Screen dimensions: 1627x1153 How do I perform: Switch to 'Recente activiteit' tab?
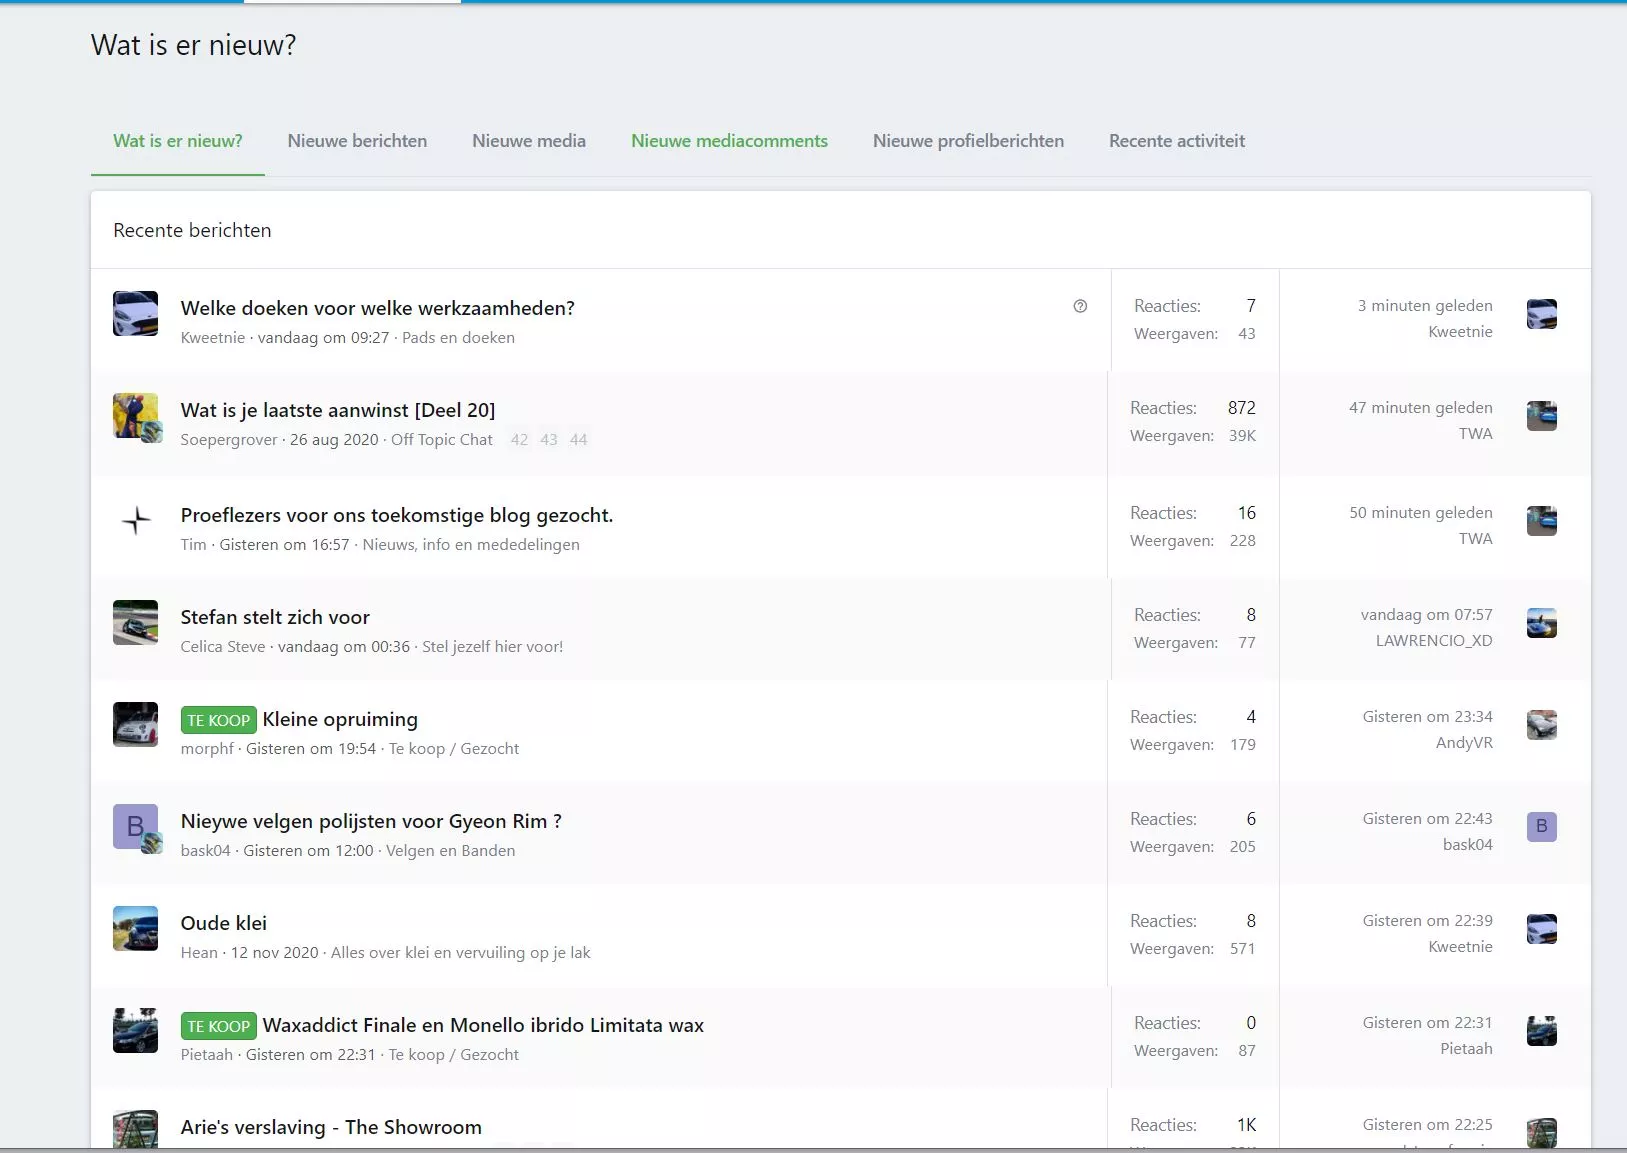[x=1177, y=141]
